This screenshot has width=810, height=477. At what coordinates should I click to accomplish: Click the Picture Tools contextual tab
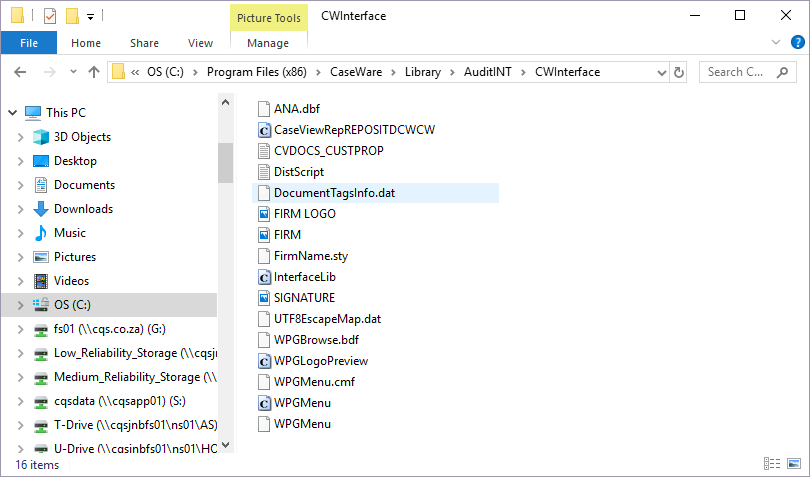point(269,18)
